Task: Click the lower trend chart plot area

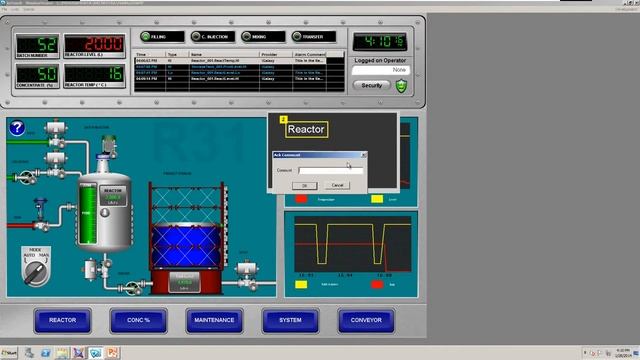Action: click(x=353, y=244)
